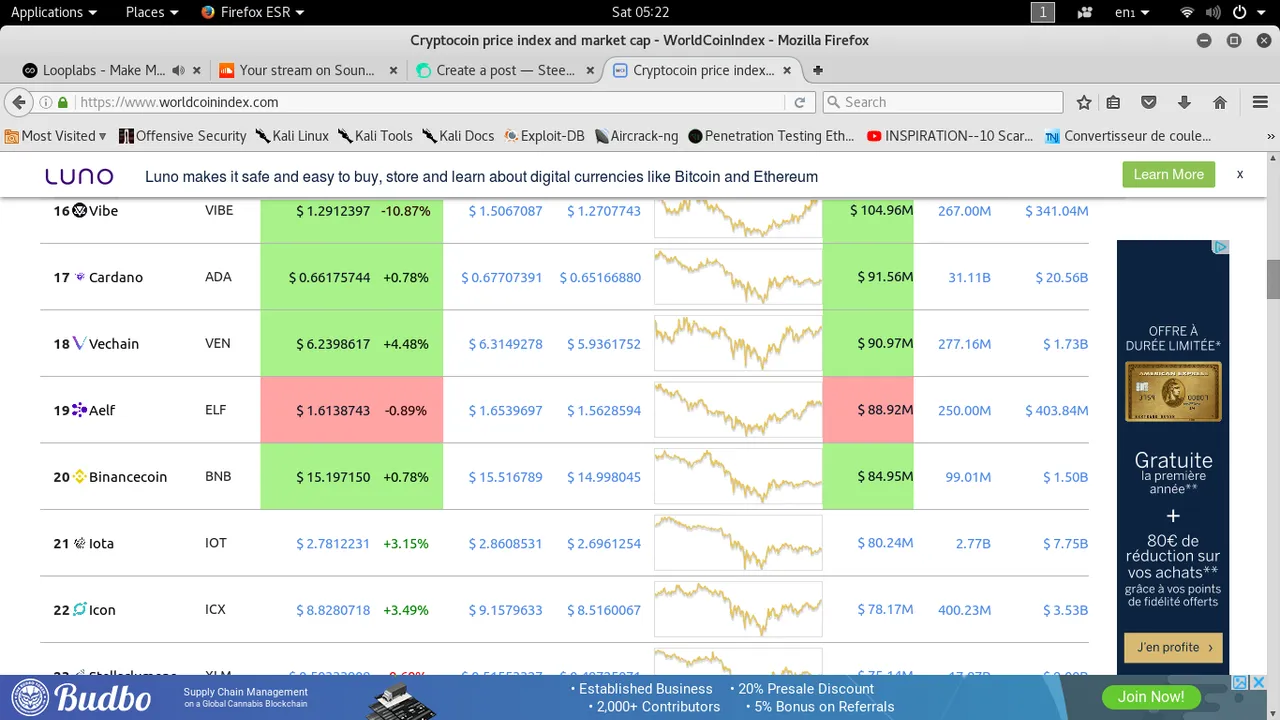The image size is (1280, 720).
Task: Click the Aelf coin logo icon
Action: coord(80,410)
